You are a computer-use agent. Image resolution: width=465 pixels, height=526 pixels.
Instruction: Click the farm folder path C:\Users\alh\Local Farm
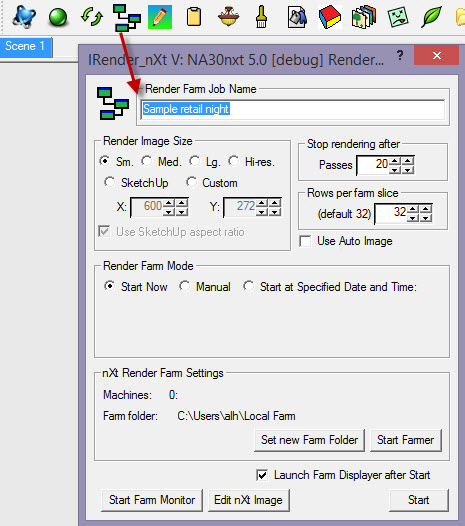click(x=236, y=416)
